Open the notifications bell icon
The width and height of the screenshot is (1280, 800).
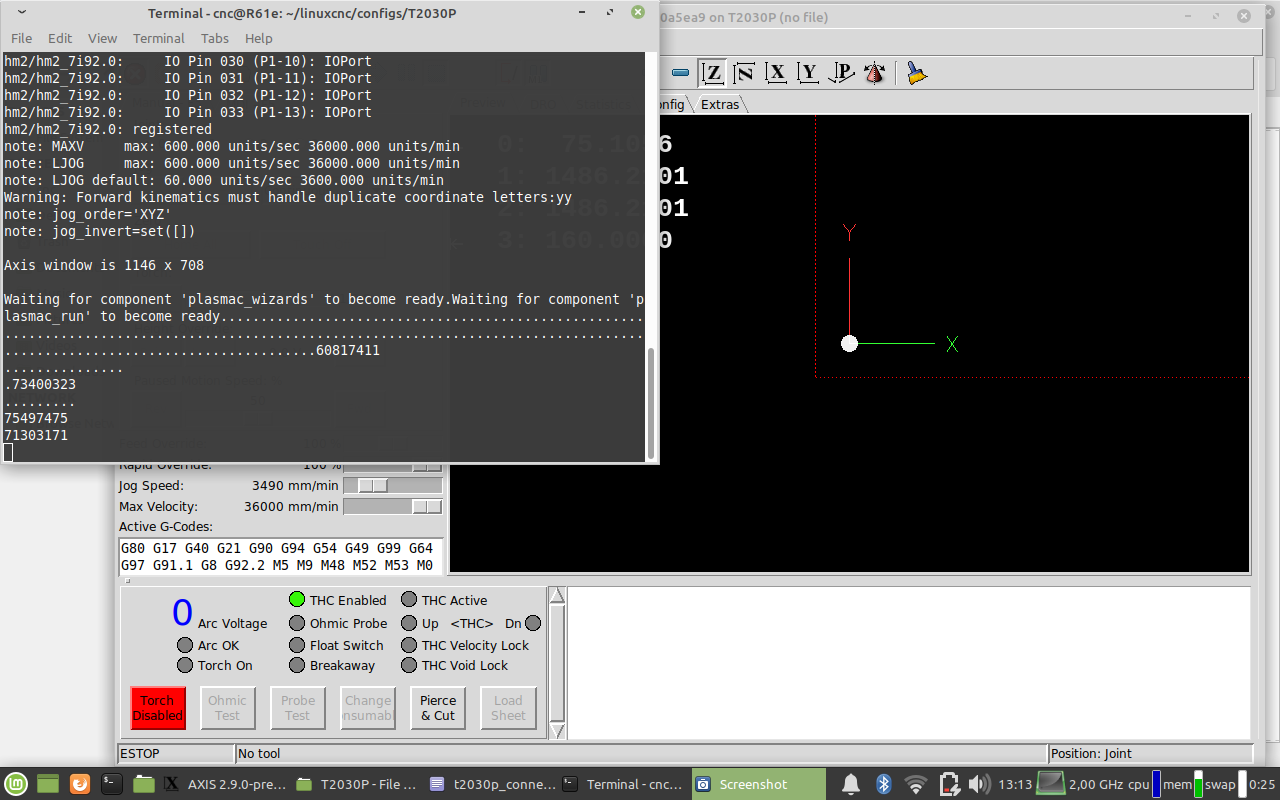851,784
